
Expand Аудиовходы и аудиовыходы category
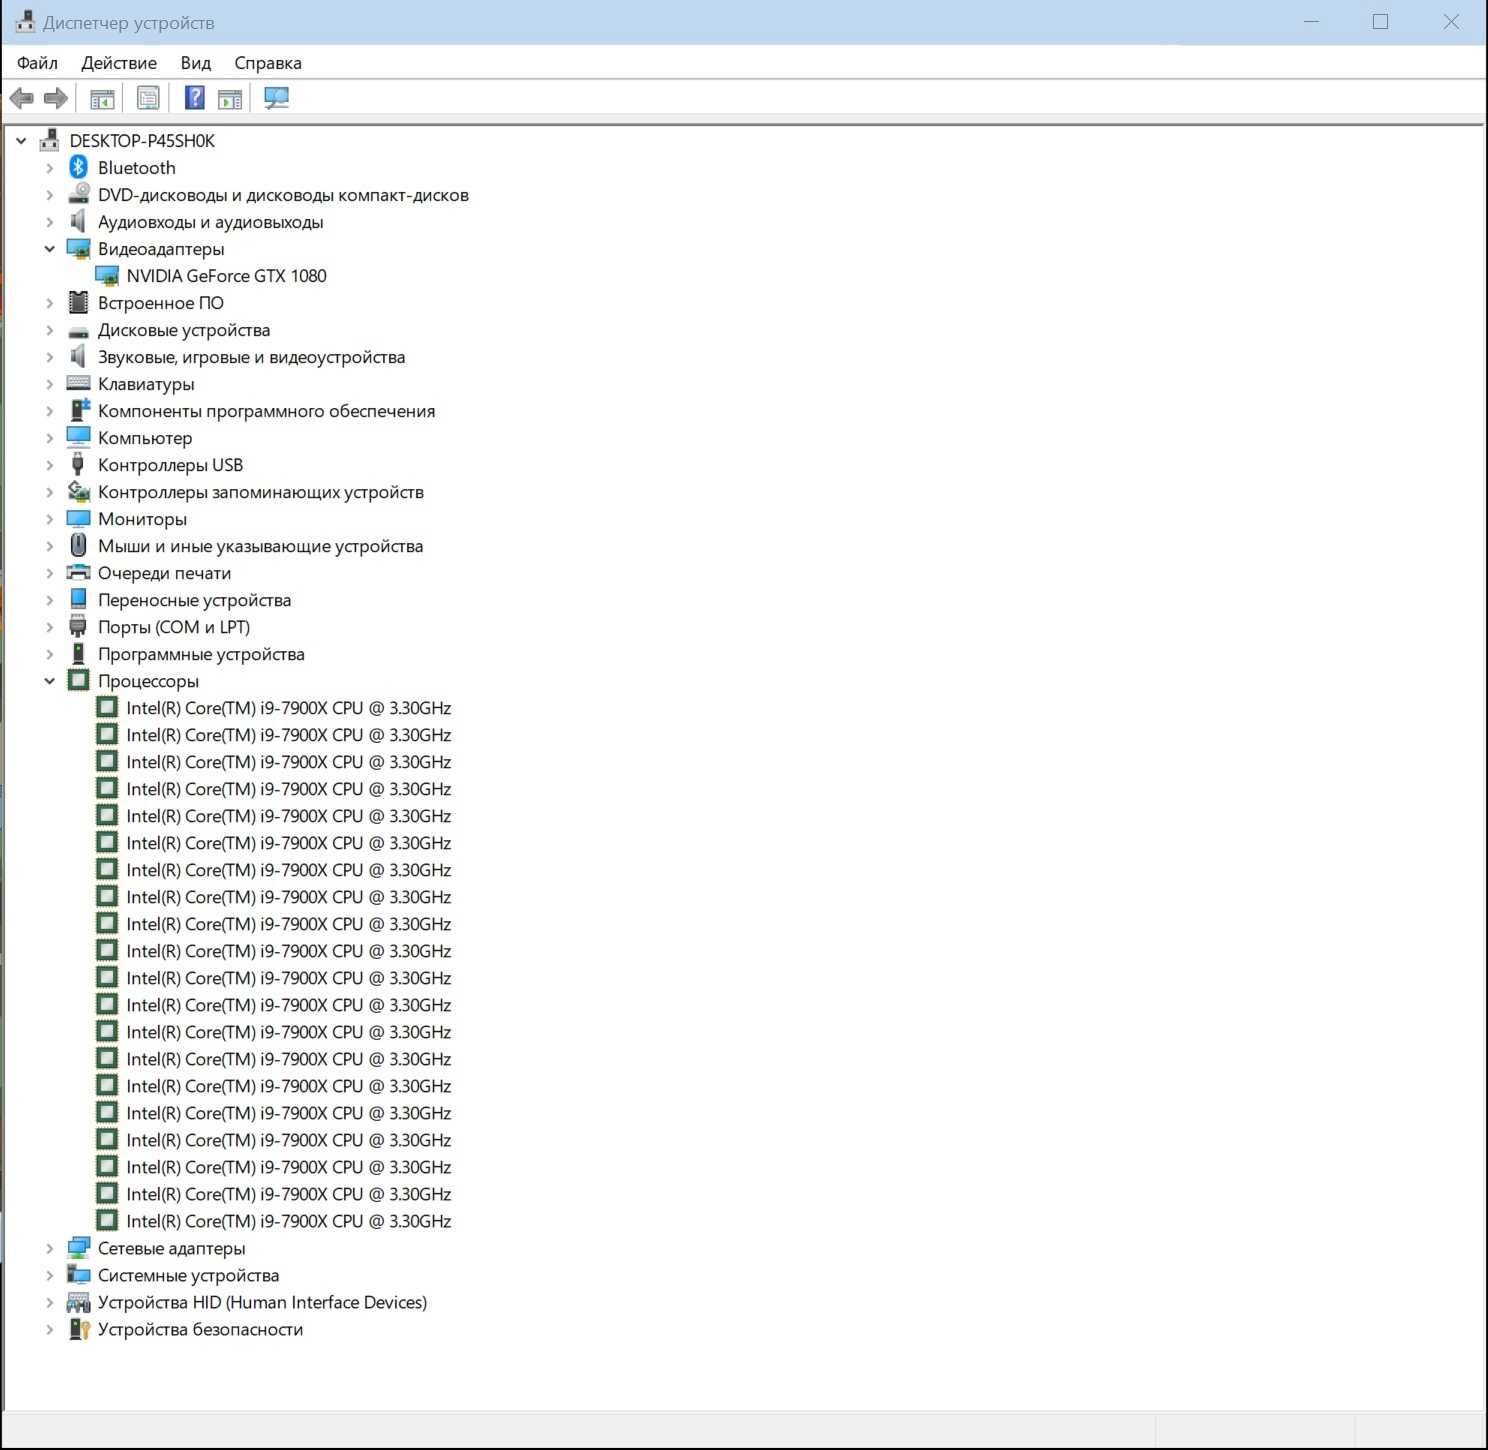pyautogui.click(x=49, y=222)
